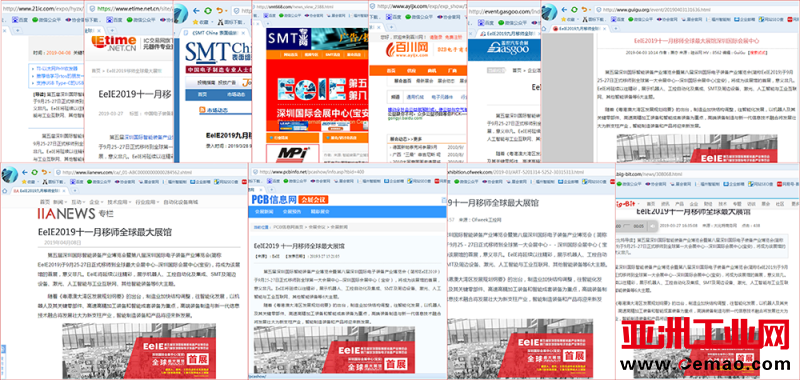Open 市场动态 in SMT China blue nav
Image resolution: width=800 pixels, height=380 pixels.
point(236,94)
